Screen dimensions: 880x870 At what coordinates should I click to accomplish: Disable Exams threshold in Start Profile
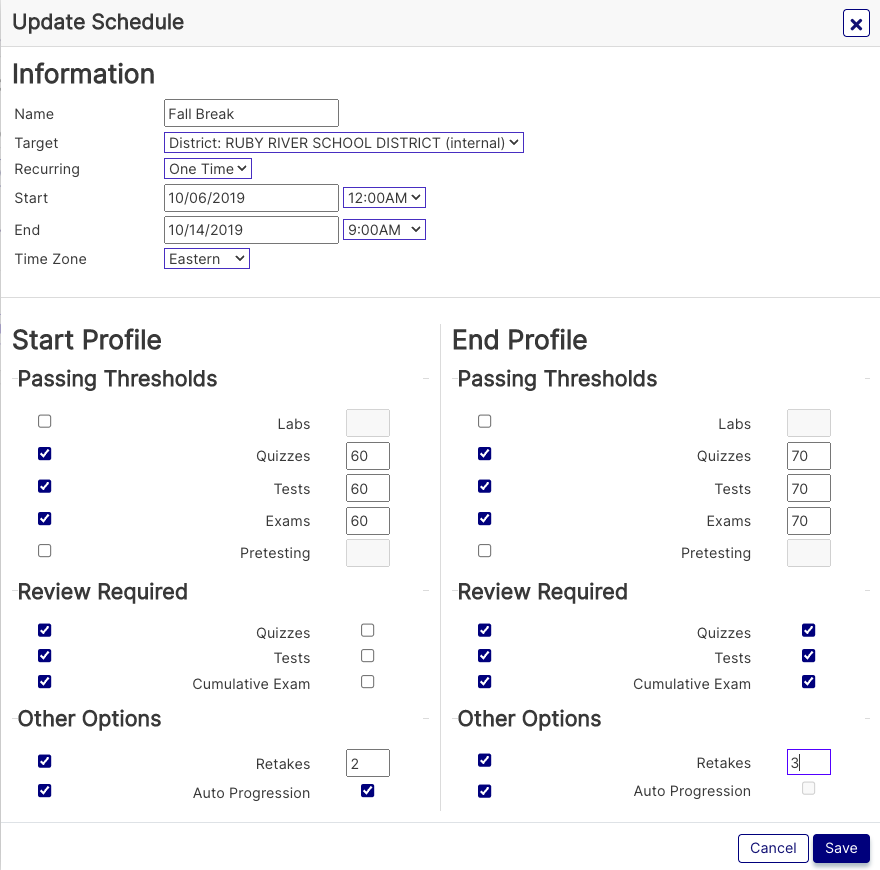[45, 519]
